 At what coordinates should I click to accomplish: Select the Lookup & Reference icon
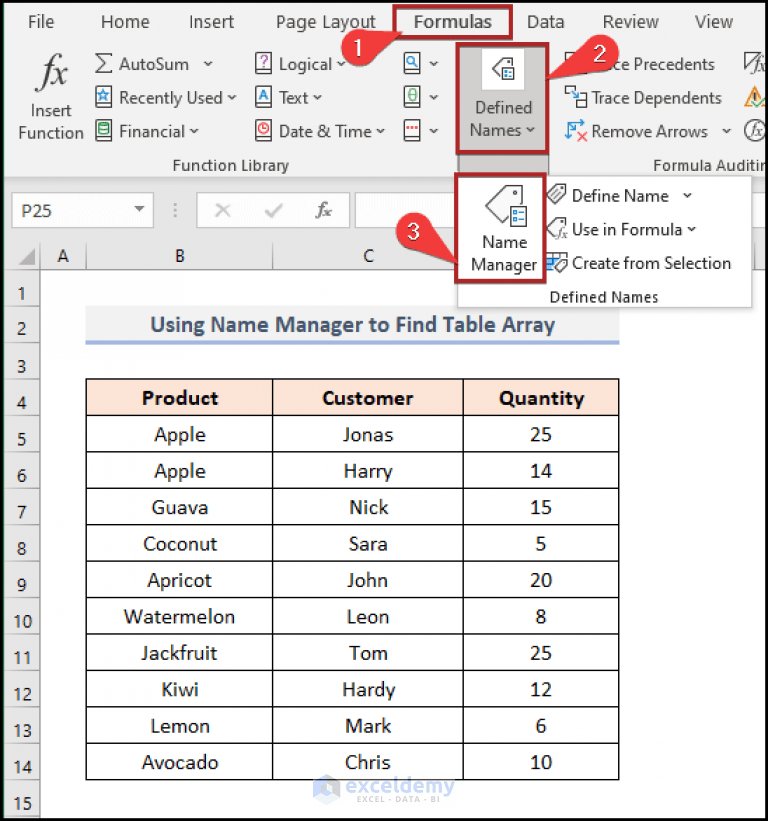tap(412, 63)
